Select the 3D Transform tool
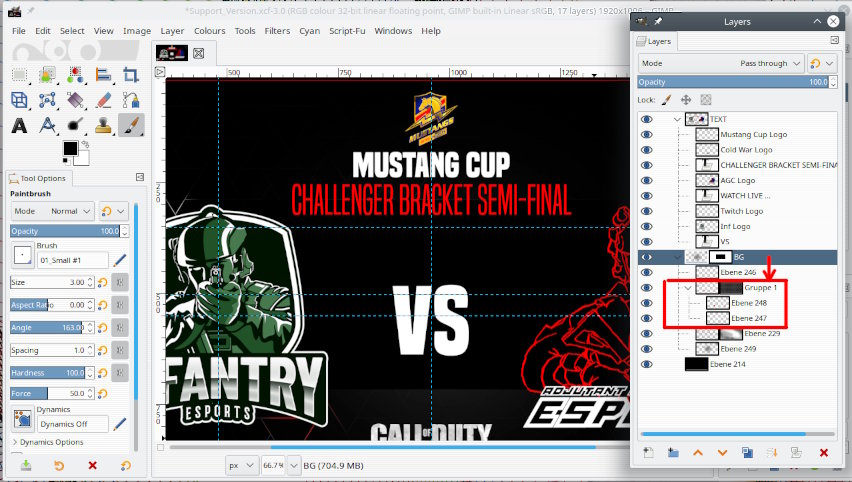Image resolution: width=852 pixels, height=482 pixels. click(x=20, y=100)
